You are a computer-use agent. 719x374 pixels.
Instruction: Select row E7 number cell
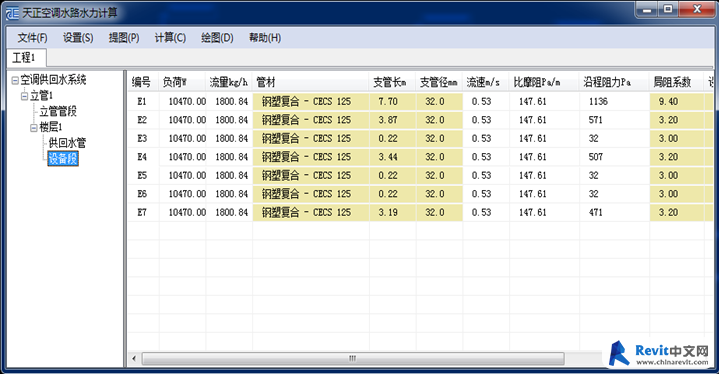click(143, 212)
